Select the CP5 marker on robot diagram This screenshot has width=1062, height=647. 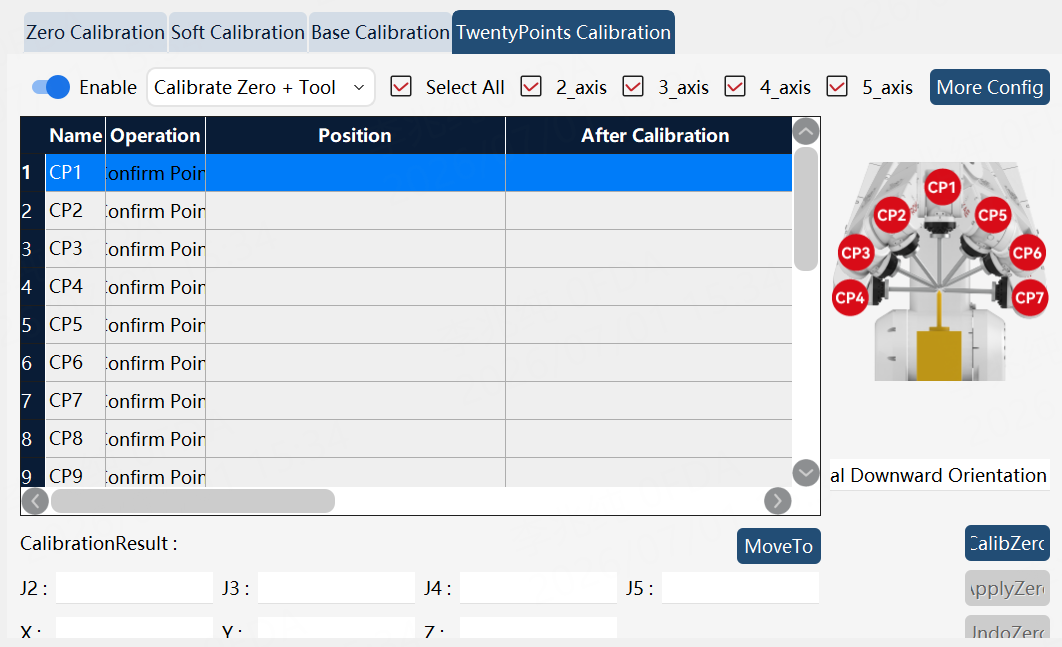(x=992, y=215)
